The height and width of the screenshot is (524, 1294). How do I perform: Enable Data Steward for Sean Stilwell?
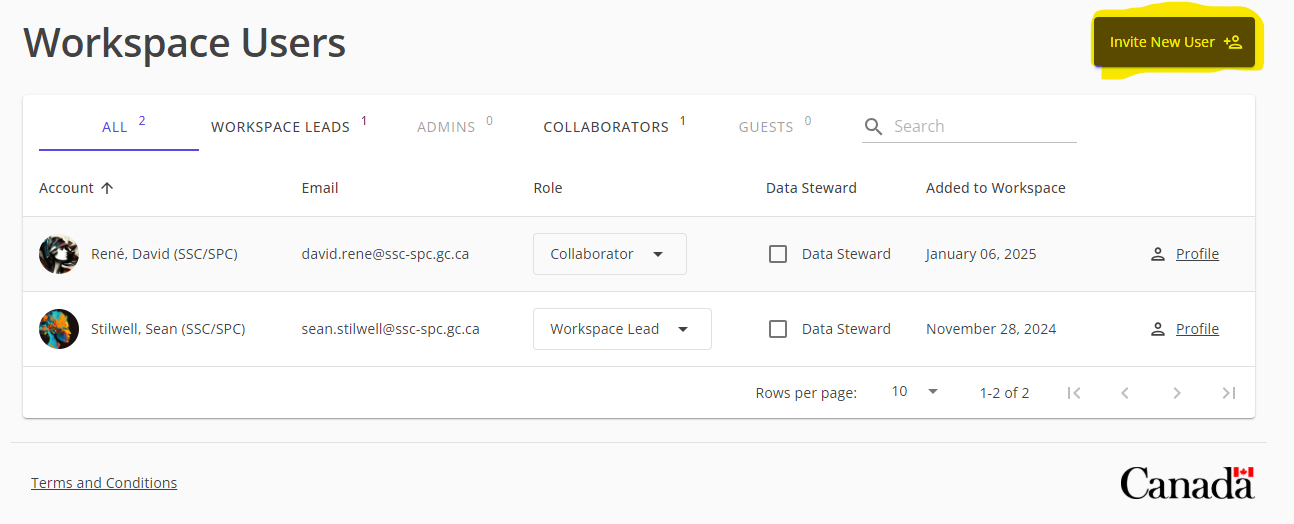point(778,329)
